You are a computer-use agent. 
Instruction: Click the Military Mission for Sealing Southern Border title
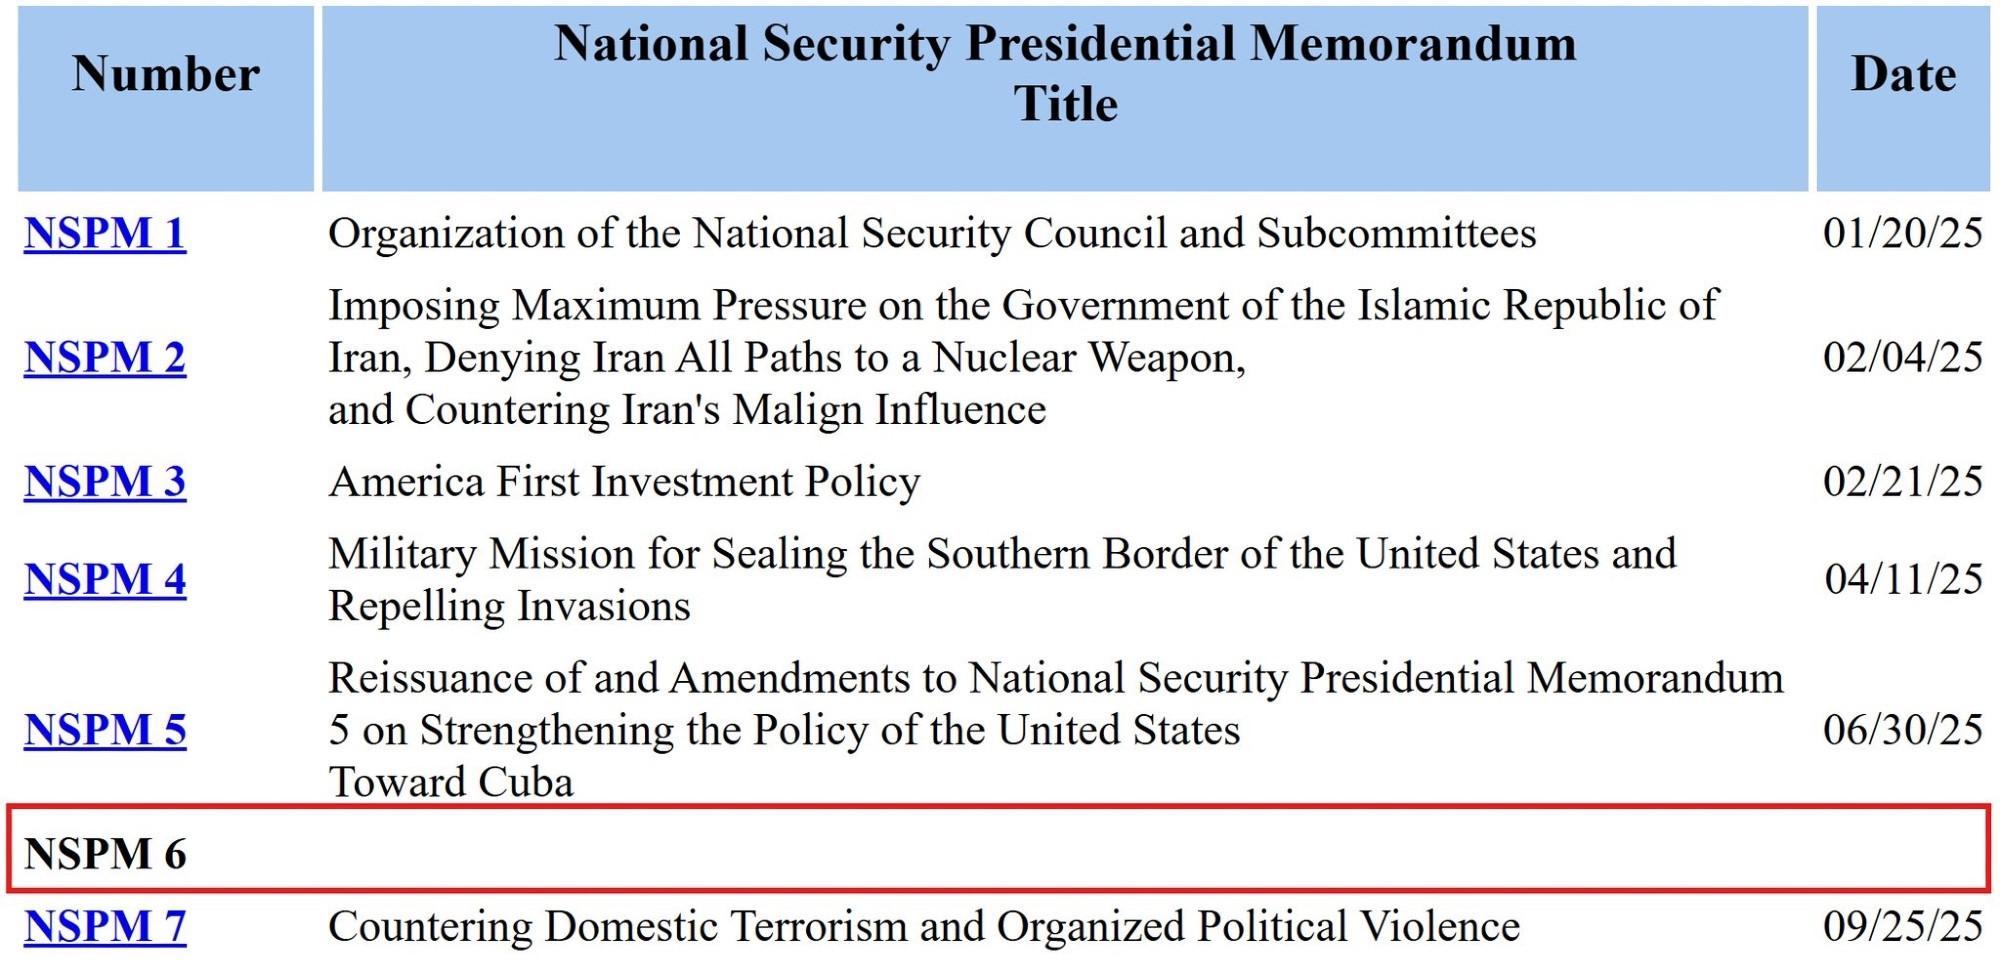pos(1002,580)
